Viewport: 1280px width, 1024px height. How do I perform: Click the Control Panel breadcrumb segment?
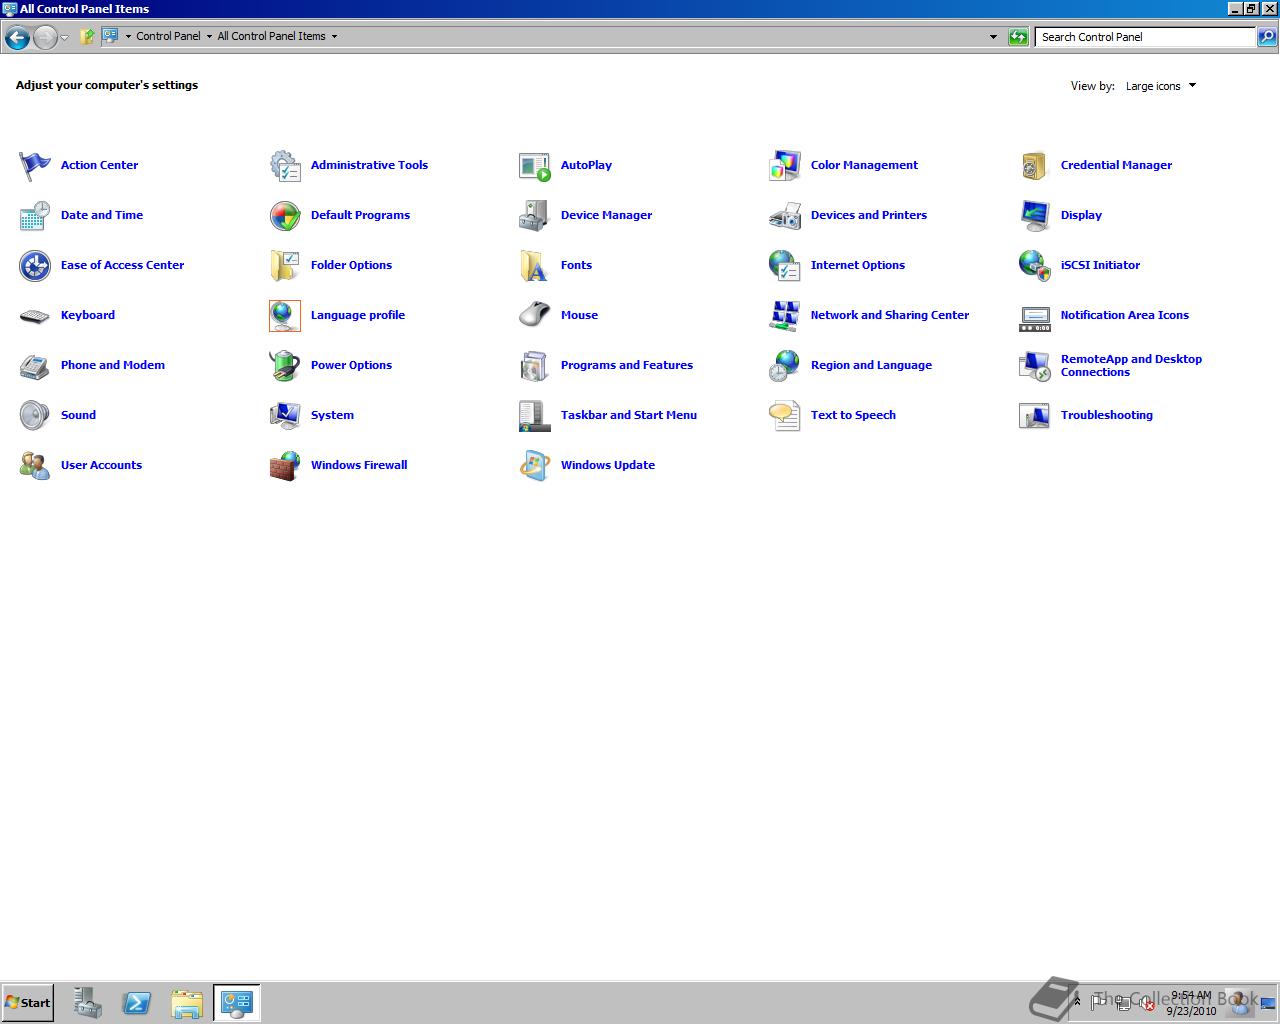(x=168, y=36)
